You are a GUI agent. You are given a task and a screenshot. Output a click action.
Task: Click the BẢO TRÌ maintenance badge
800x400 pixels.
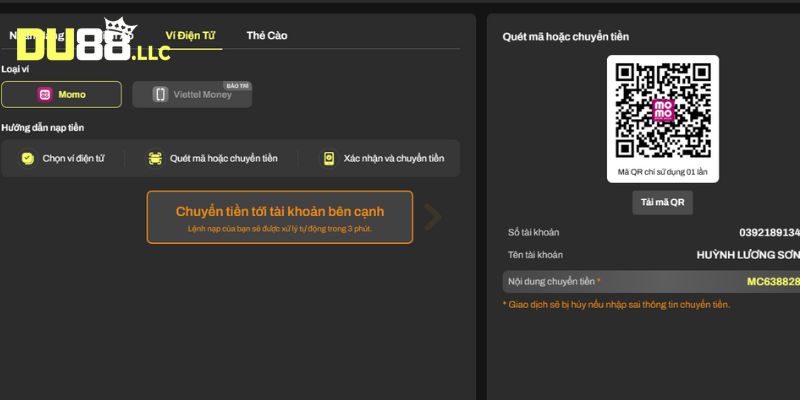[x=237, y=86]
